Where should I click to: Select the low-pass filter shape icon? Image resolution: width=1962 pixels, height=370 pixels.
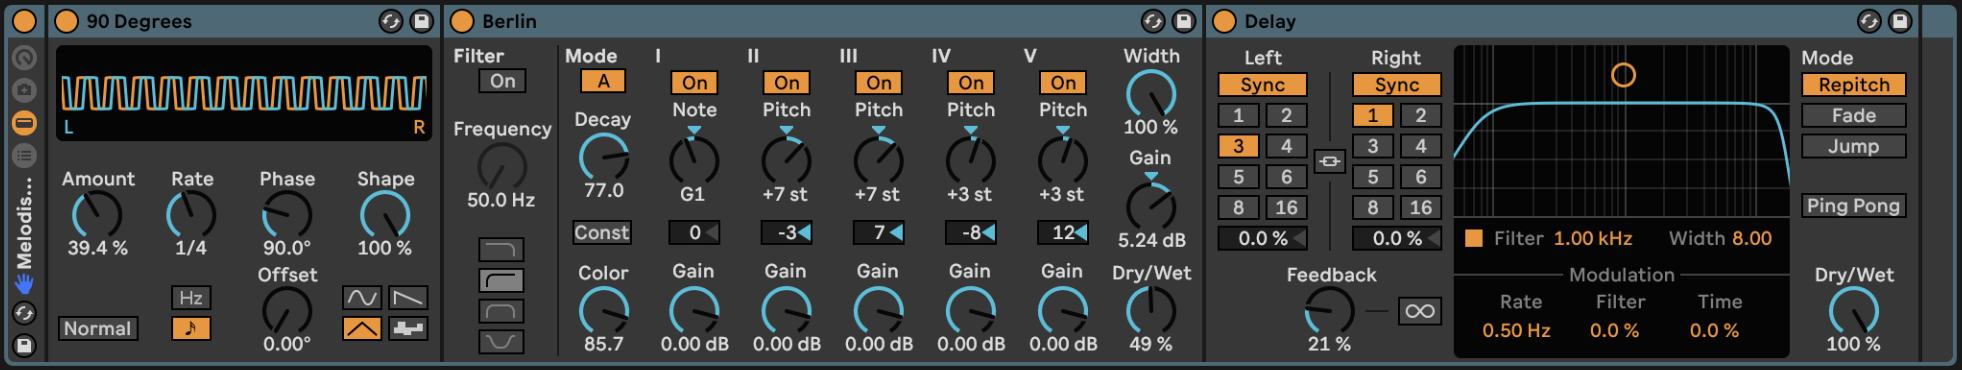[501, 249]
